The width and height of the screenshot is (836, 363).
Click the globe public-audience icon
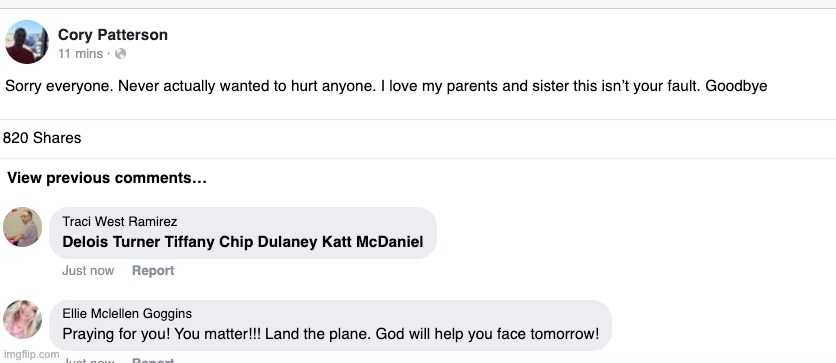(x=120, y=54)
